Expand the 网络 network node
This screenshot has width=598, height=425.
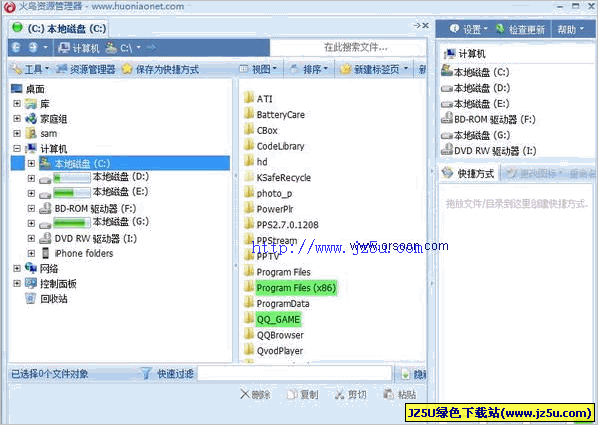[17, 269]
